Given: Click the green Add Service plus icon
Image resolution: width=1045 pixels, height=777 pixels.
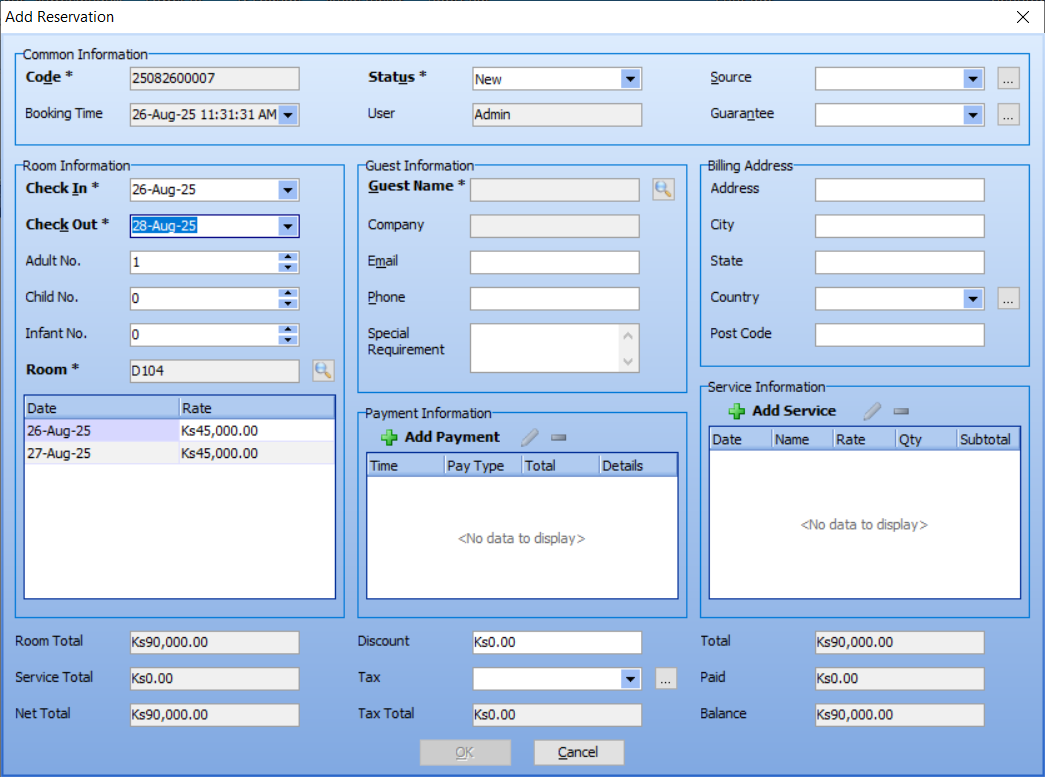Looking at the screenshot, I should pos(737,411).
